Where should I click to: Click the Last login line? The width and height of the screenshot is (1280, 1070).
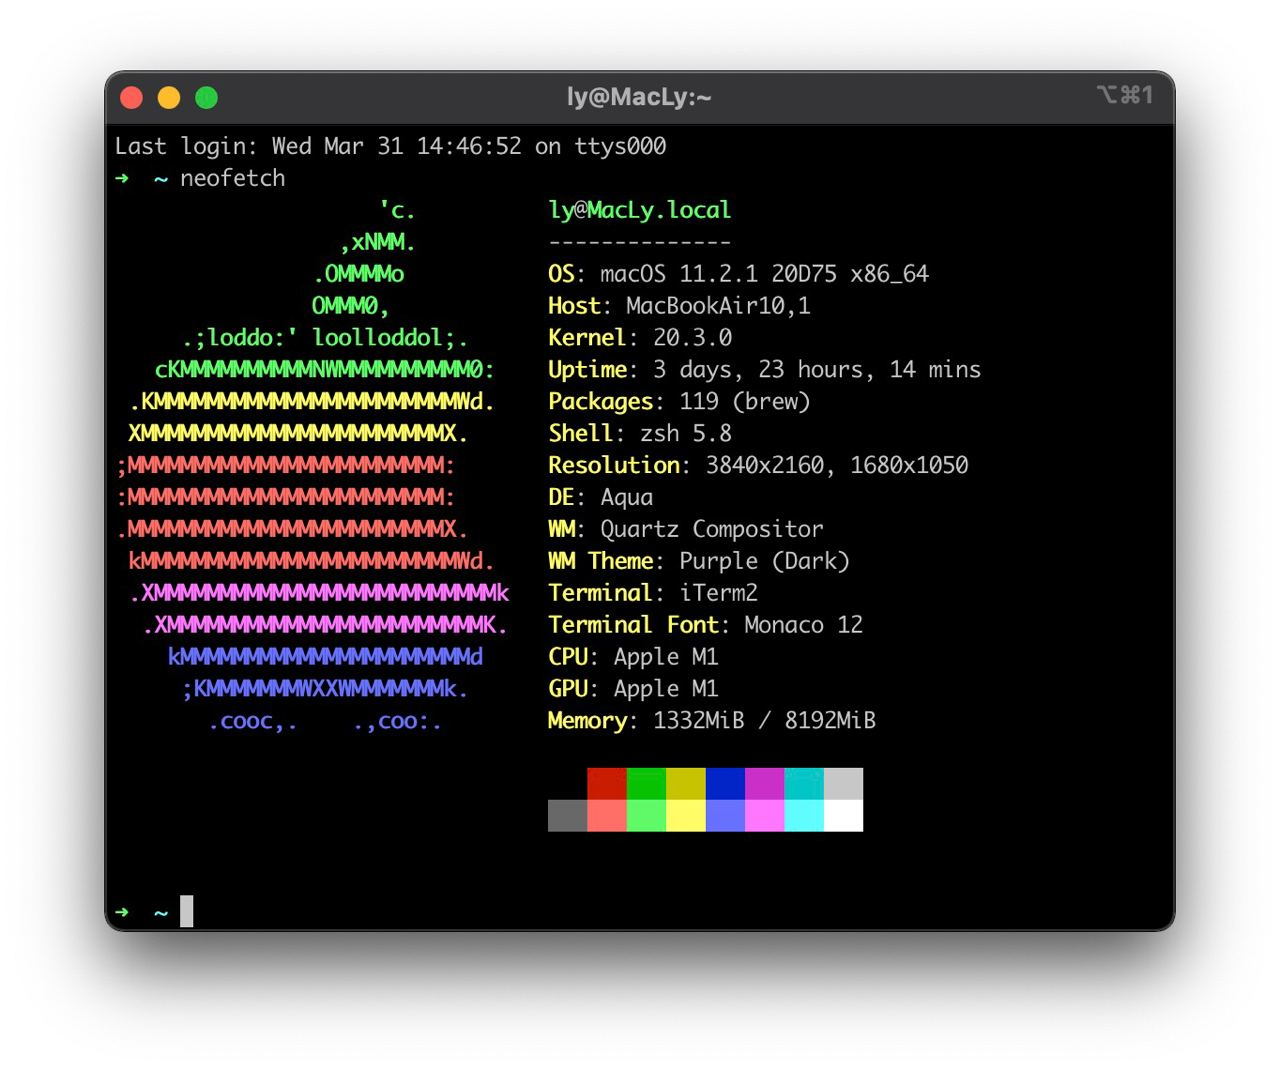tap(390, 146)
